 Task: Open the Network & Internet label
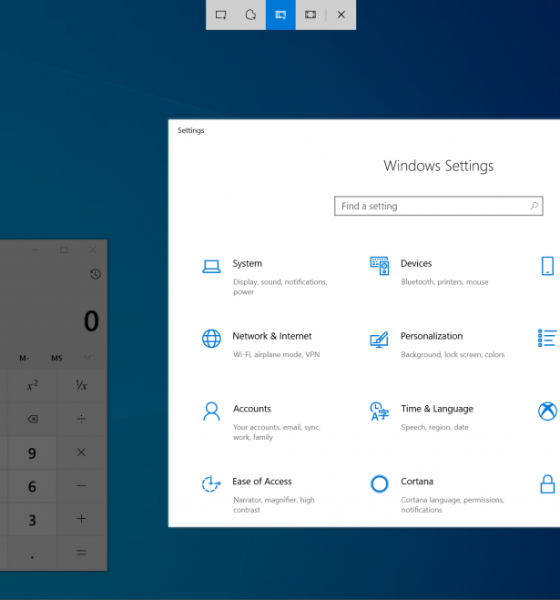point(272,336)
